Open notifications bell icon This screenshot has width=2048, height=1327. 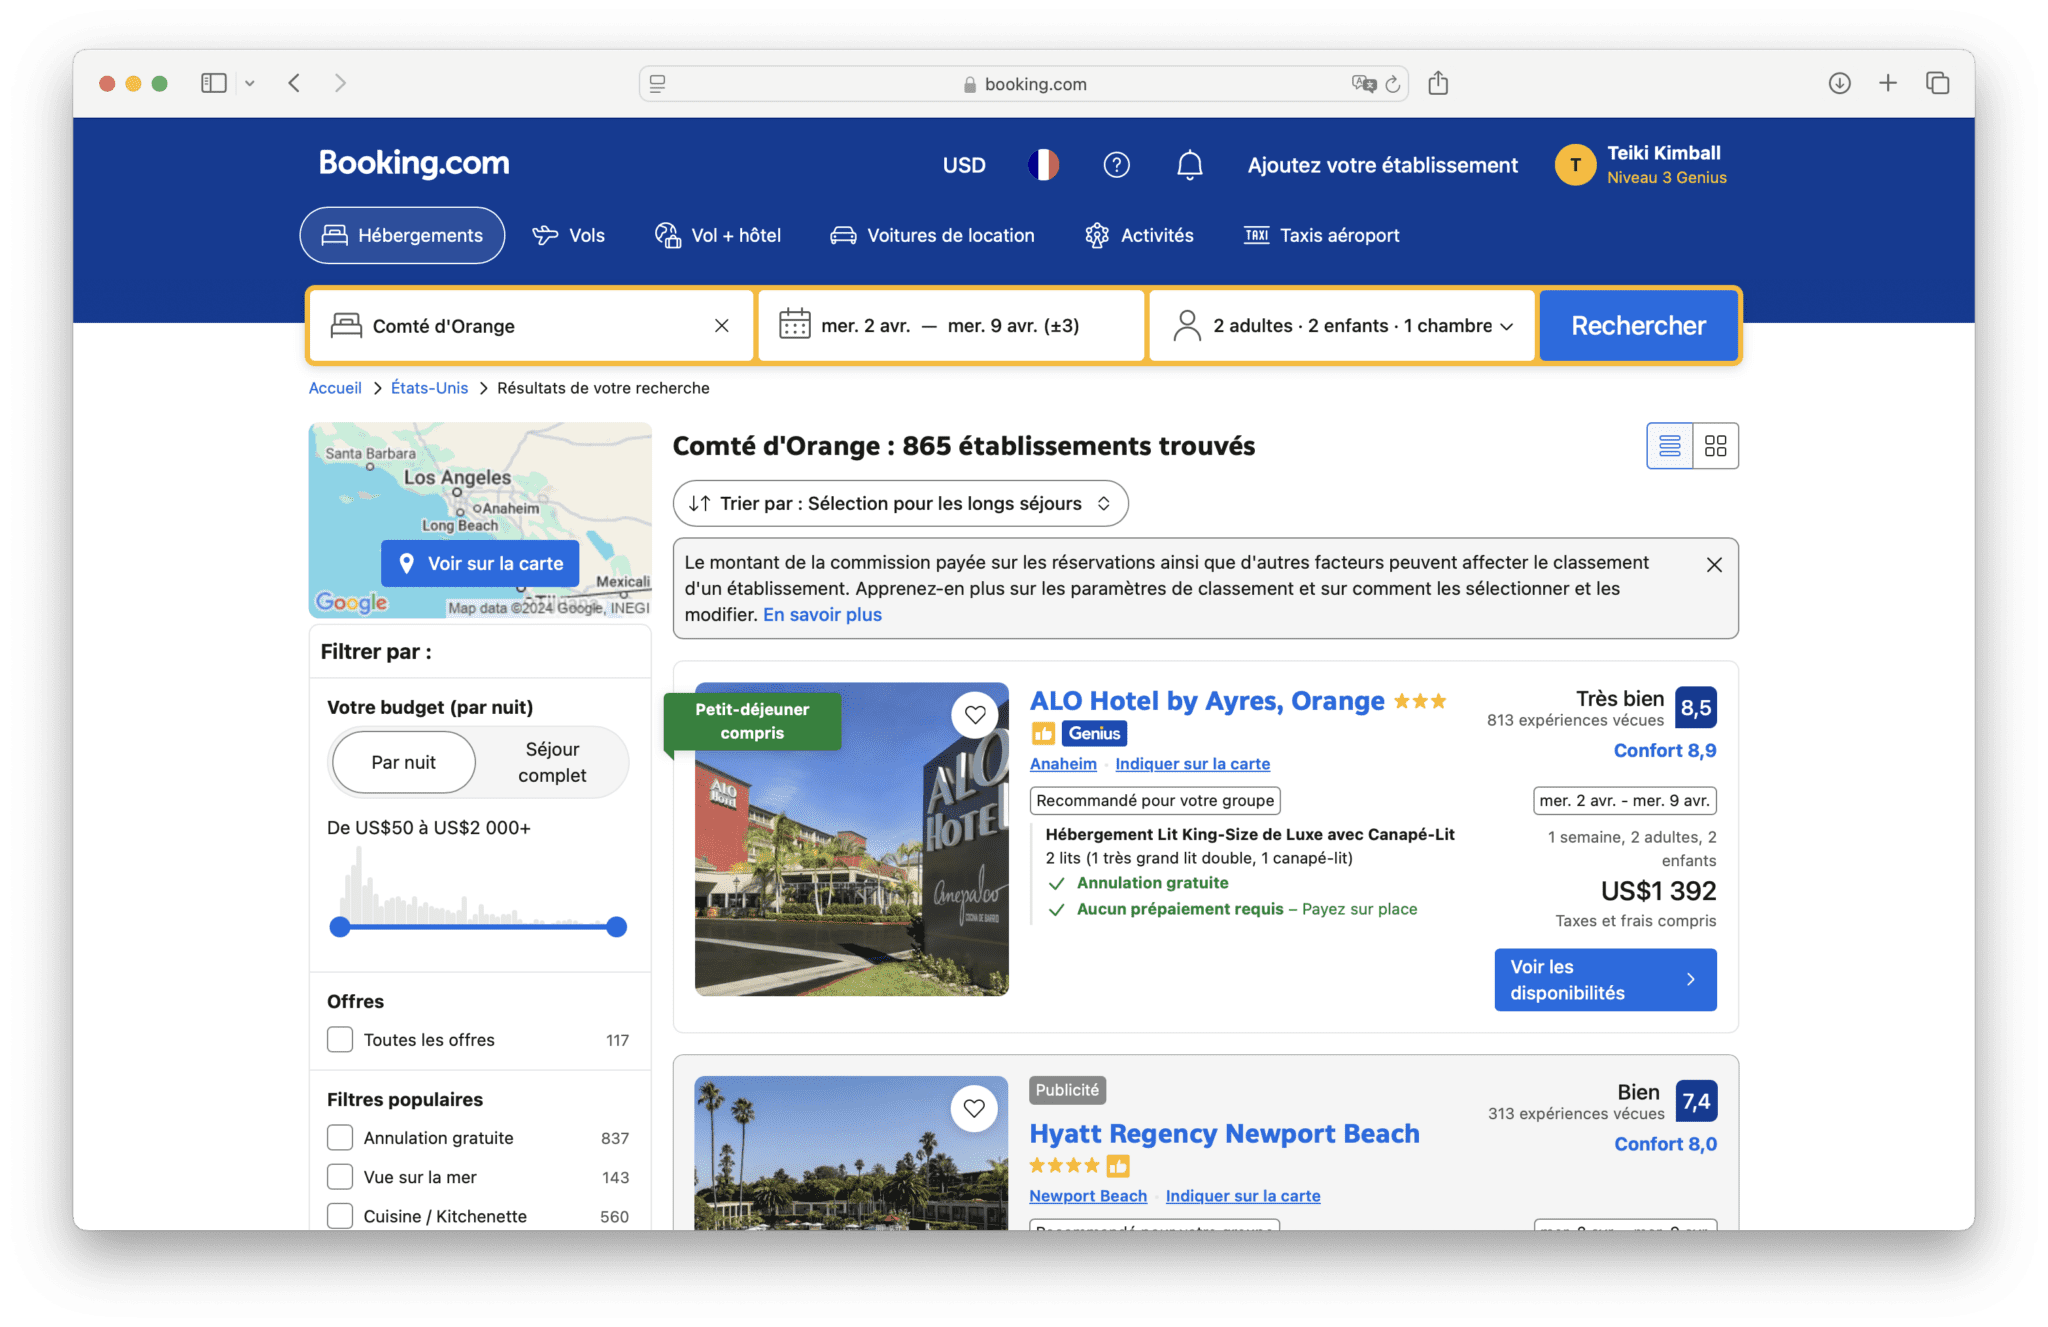1189,165
